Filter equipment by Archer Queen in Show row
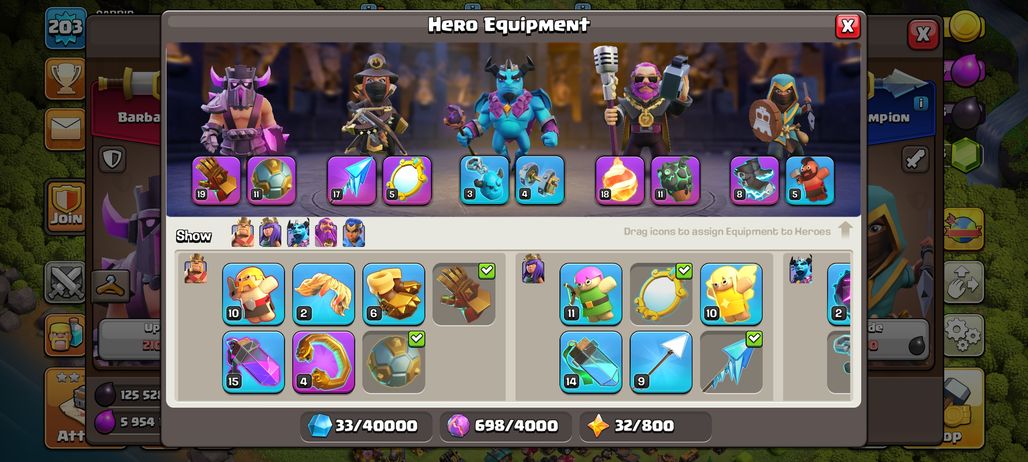Screen dimensions: 1028x462 pyautogui.click(x=270, y=233)
